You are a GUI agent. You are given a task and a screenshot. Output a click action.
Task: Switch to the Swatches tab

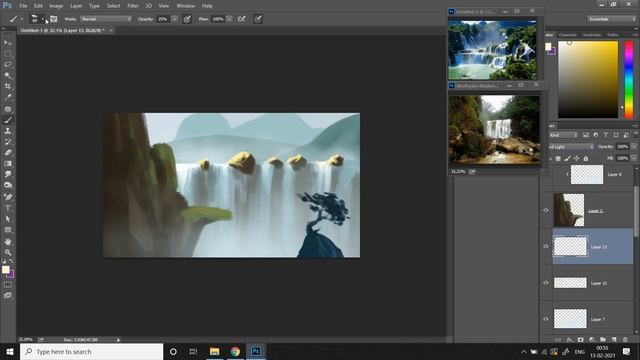592,35
